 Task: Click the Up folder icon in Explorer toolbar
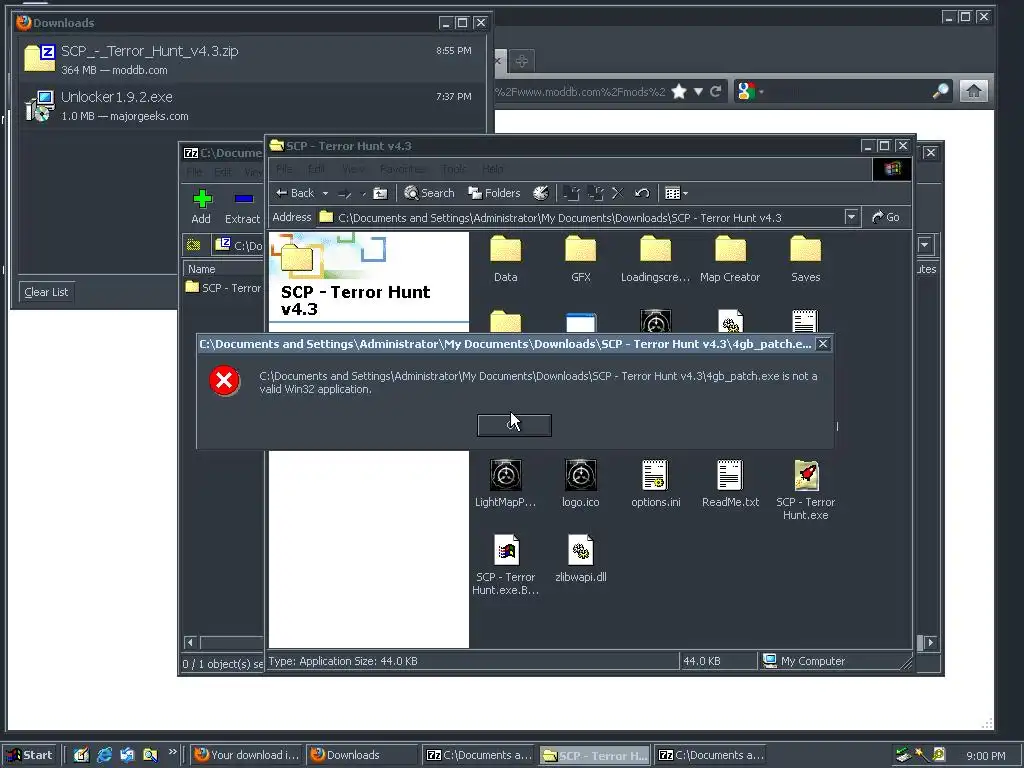(x=380, y=193)
